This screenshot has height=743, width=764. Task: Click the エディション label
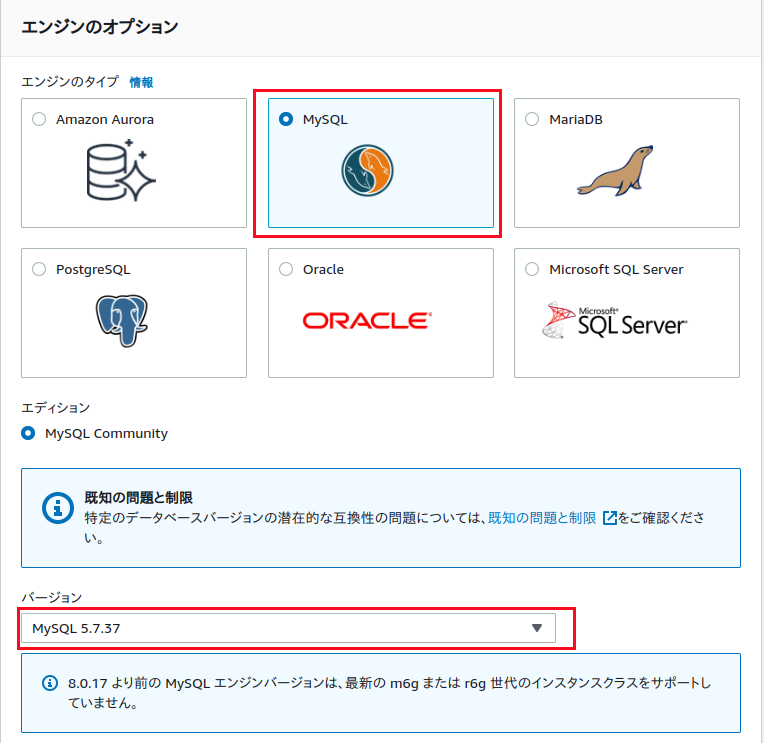point(56,408)
